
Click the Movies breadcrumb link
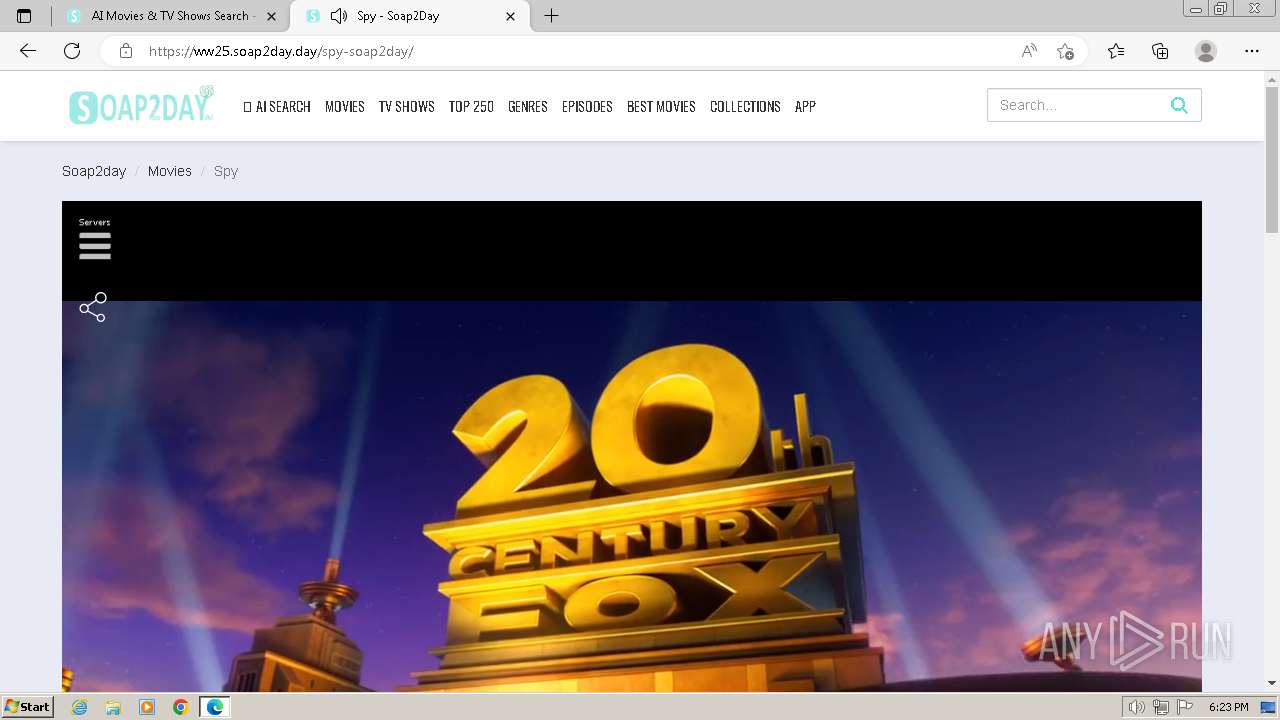[170, 171]
